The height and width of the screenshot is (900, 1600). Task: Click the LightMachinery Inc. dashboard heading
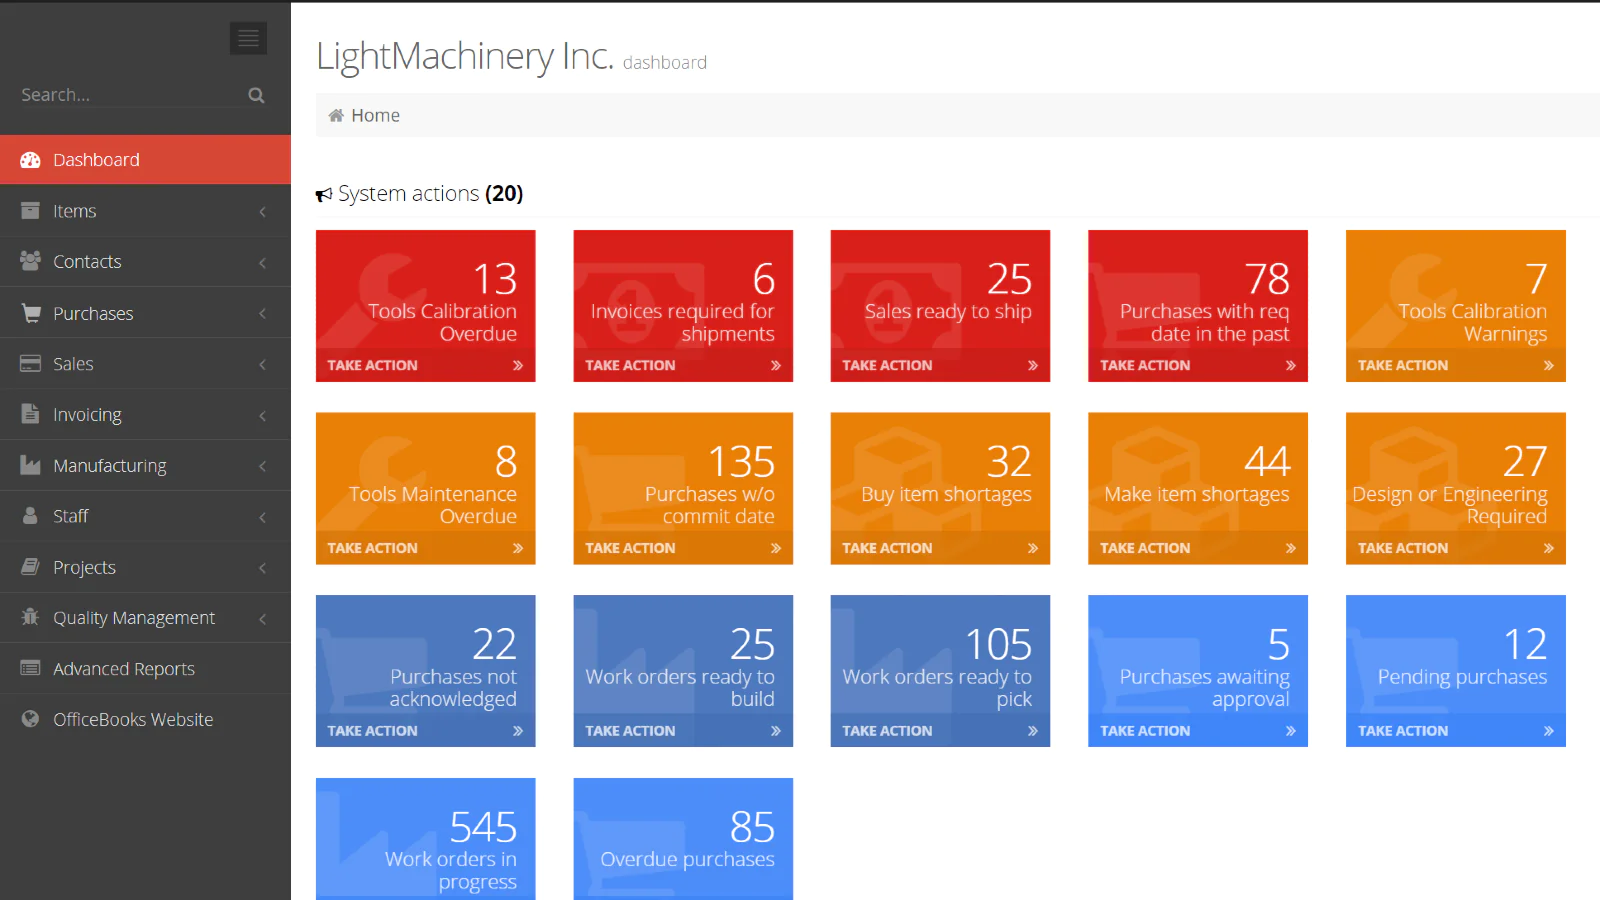pyautogui.click(x=511, y=57)
